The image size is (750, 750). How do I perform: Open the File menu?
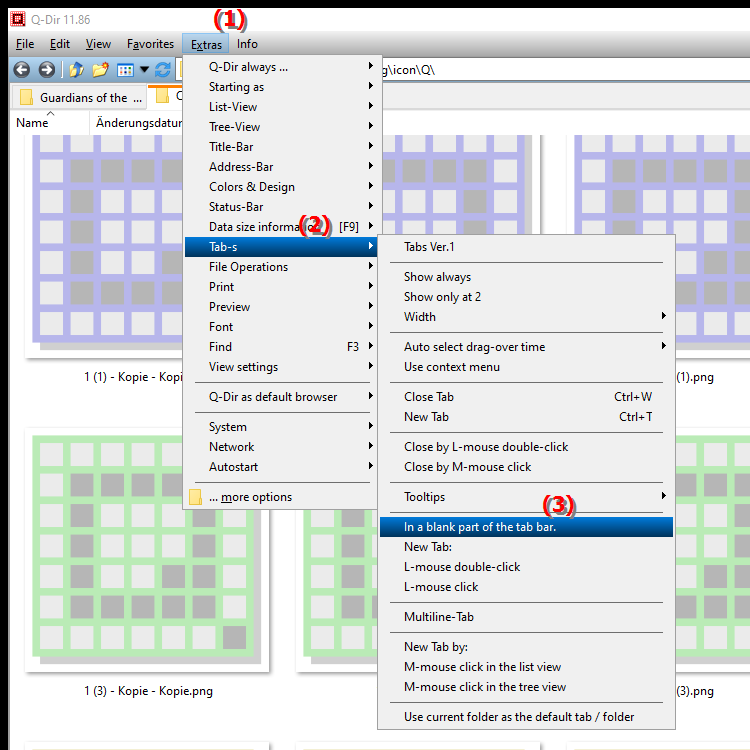[x=25, y=44]
